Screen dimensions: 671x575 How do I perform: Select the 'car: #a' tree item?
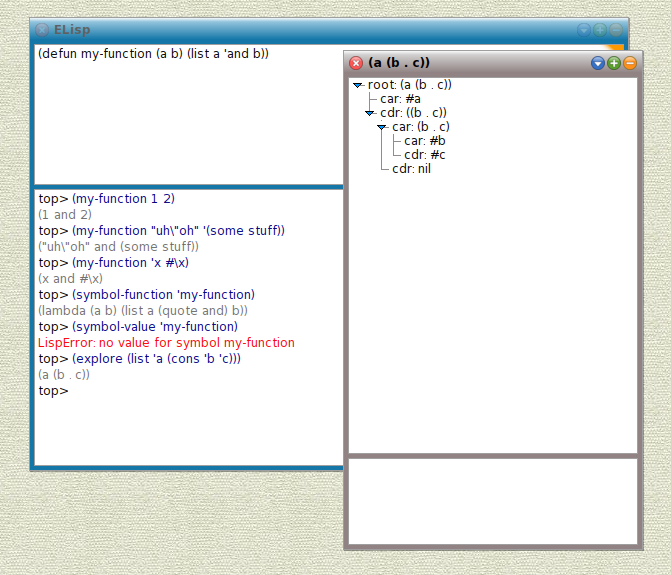tap(400, 99)
